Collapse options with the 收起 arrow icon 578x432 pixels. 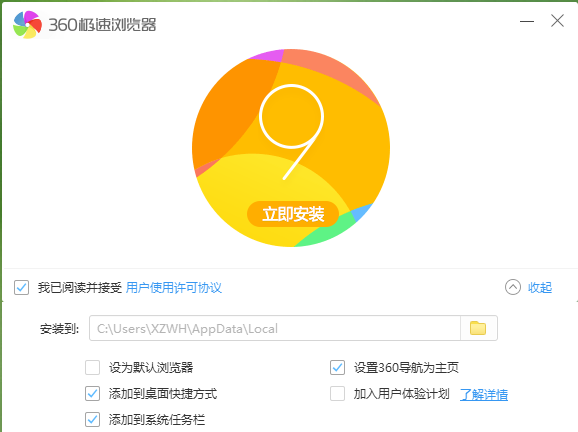coord(513,287)
